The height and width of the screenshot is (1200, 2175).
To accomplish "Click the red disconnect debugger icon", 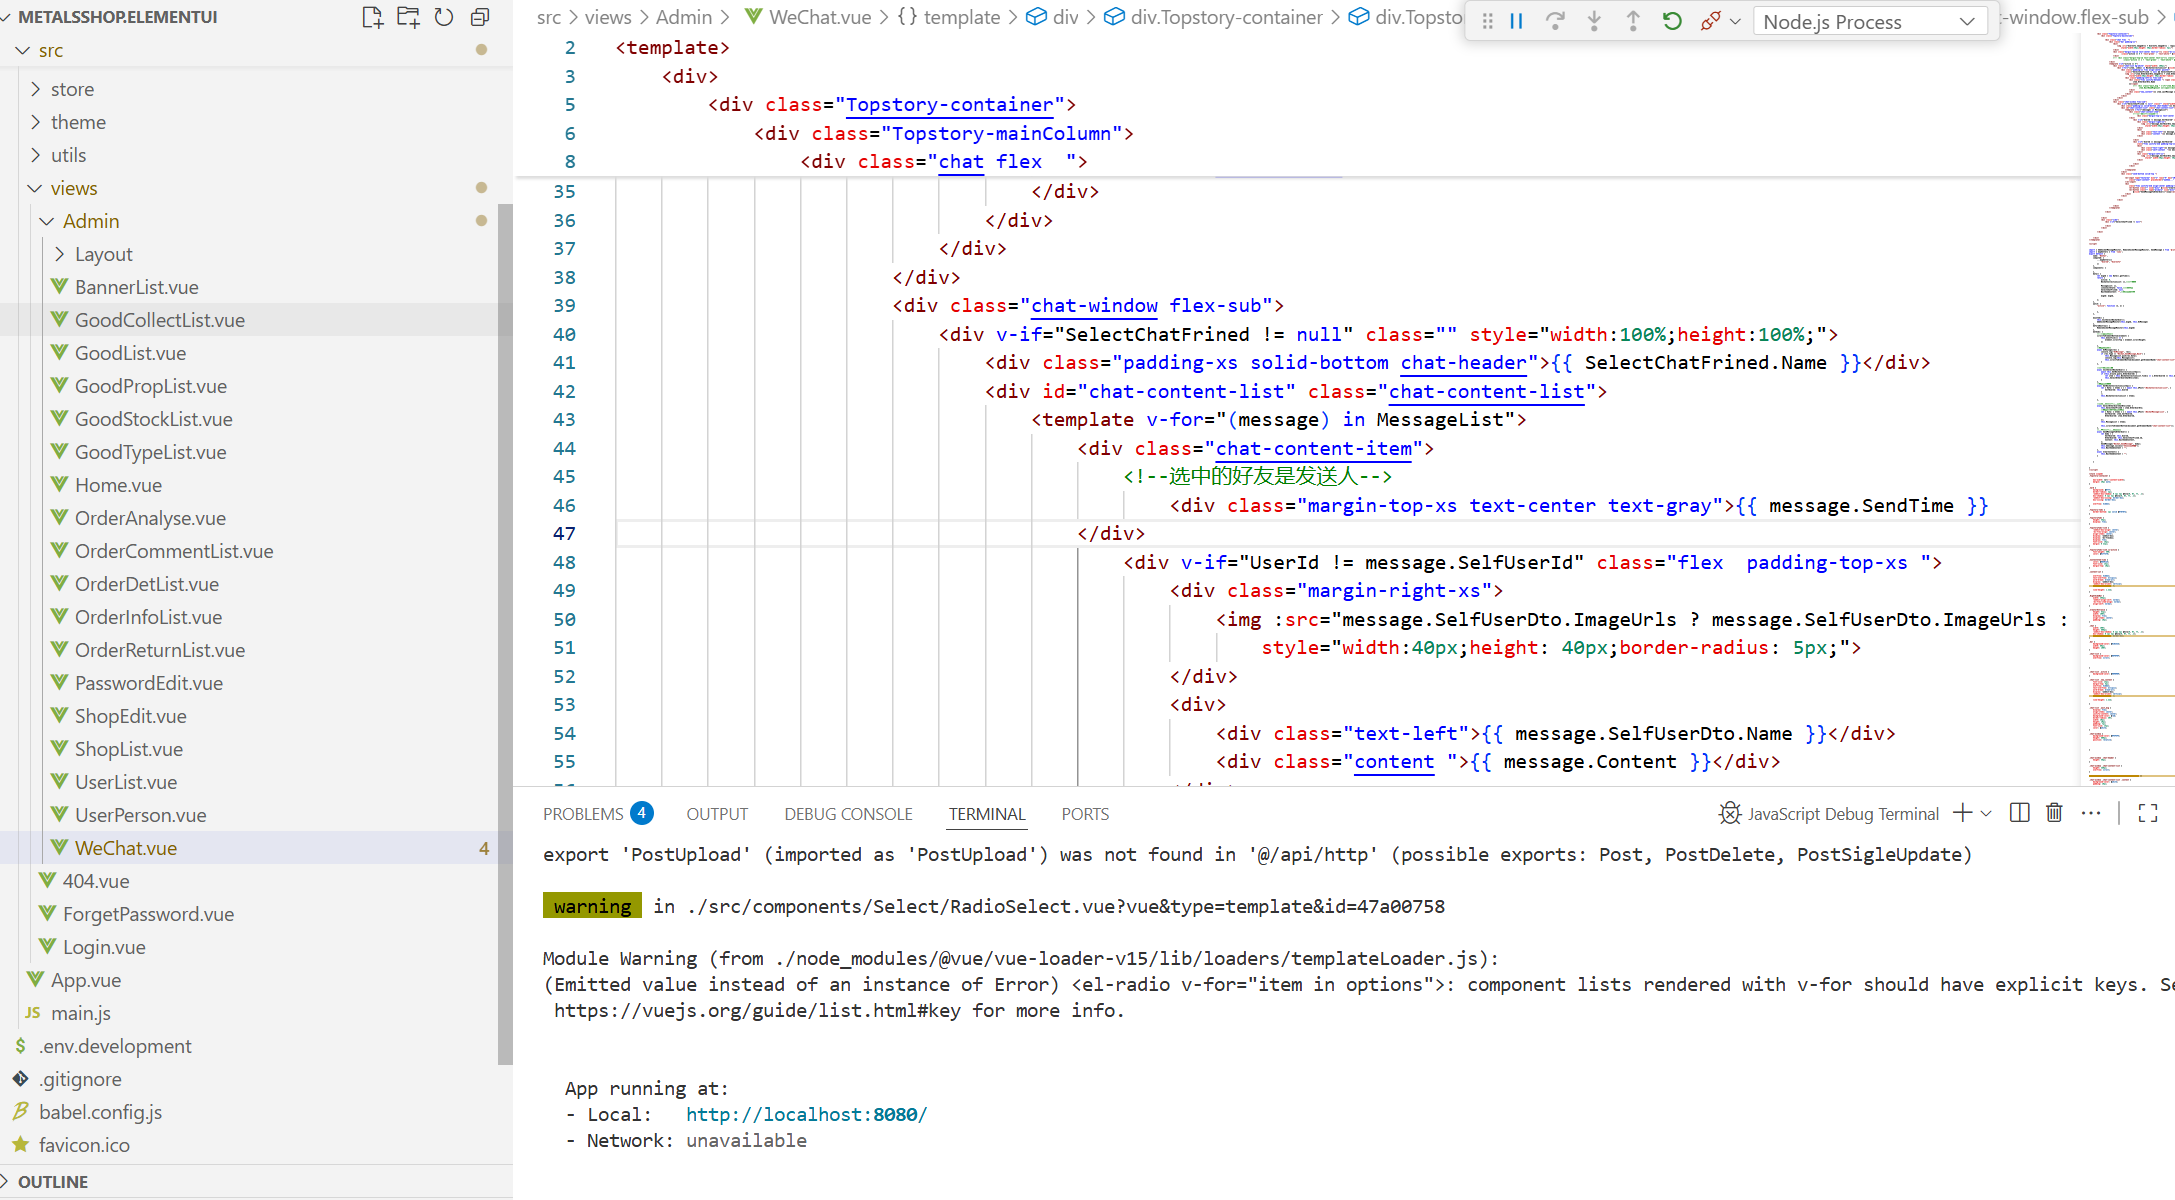I will 1710,21.
